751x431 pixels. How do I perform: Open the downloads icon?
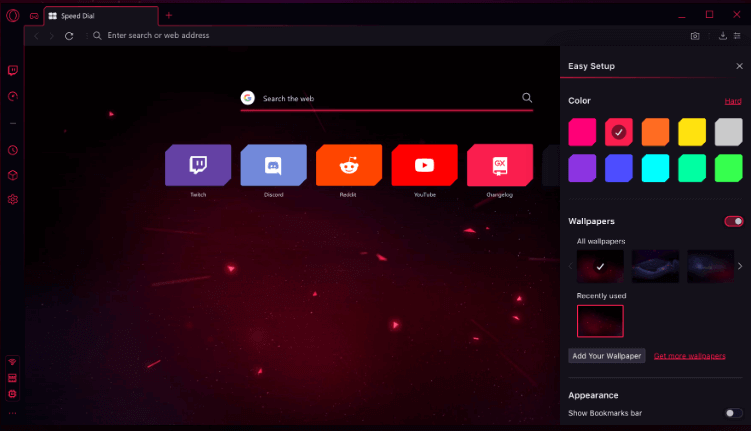[x=723, y=36]
